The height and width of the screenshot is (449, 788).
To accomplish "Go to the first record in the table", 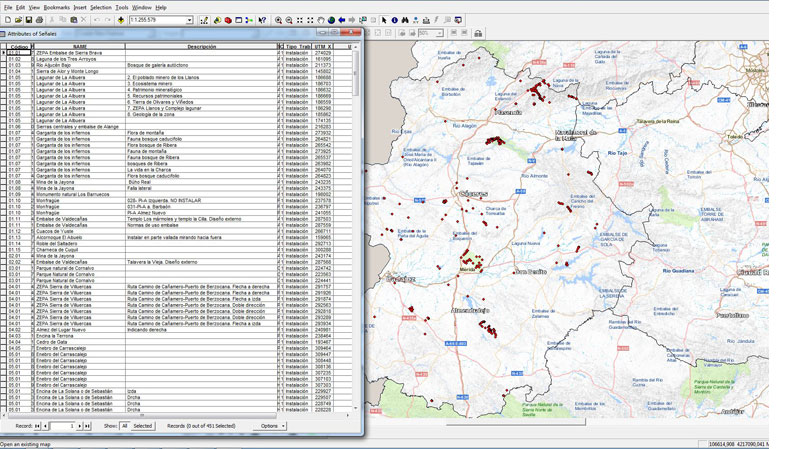I will click(37, 426).
